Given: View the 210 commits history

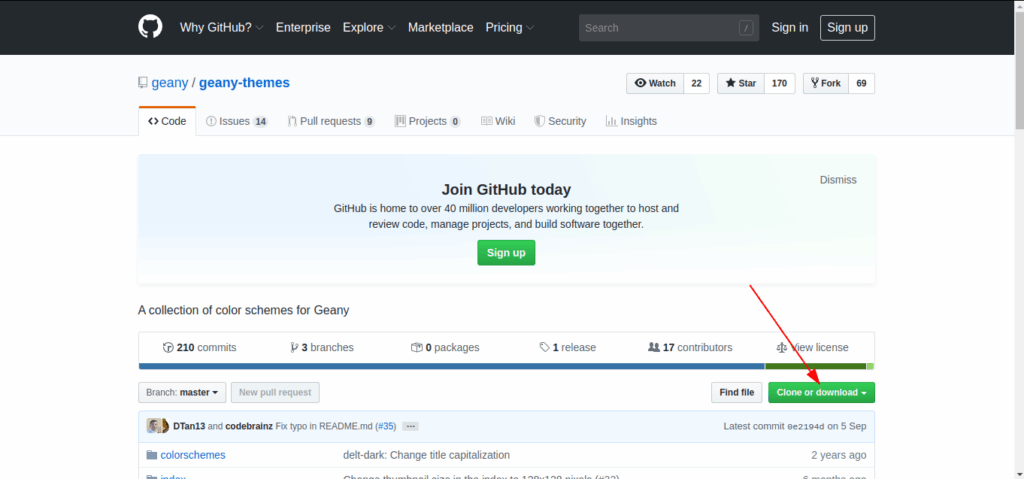Looking at the screenshot, I should 199,347.
